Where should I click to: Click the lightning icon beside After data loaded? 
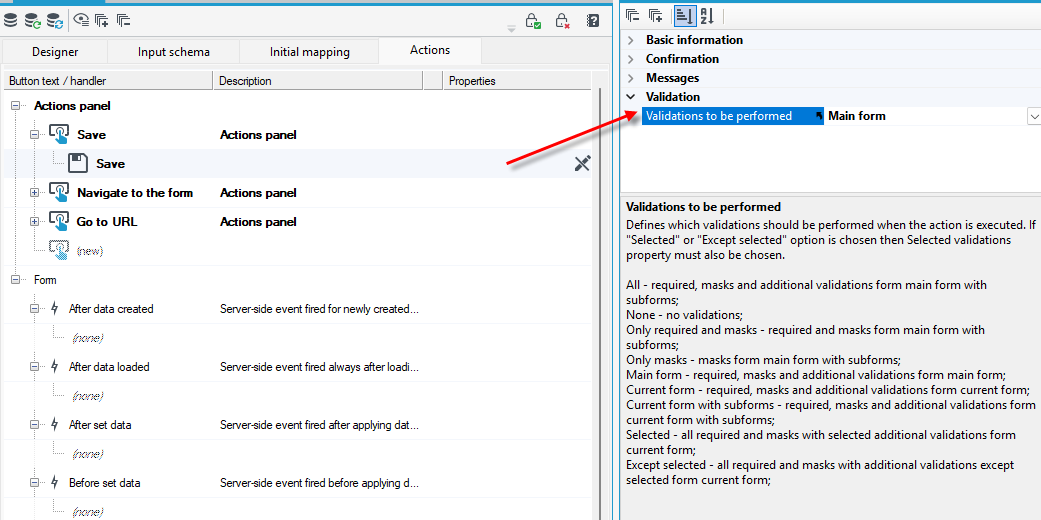(55, 367)
